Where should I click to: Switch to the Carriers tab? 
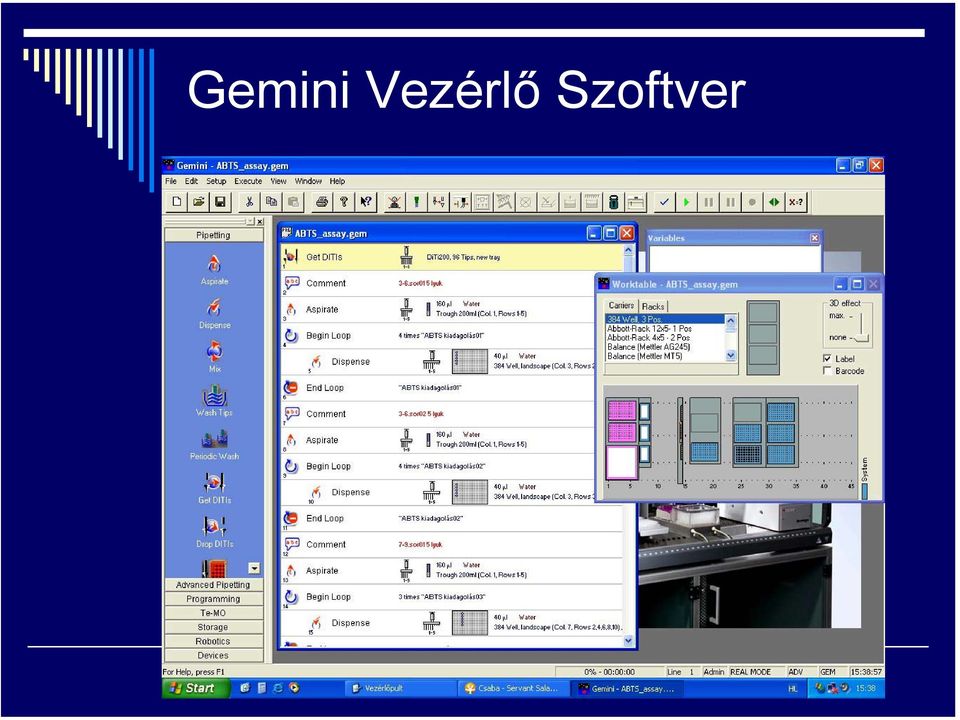click(x=621, y=306)
